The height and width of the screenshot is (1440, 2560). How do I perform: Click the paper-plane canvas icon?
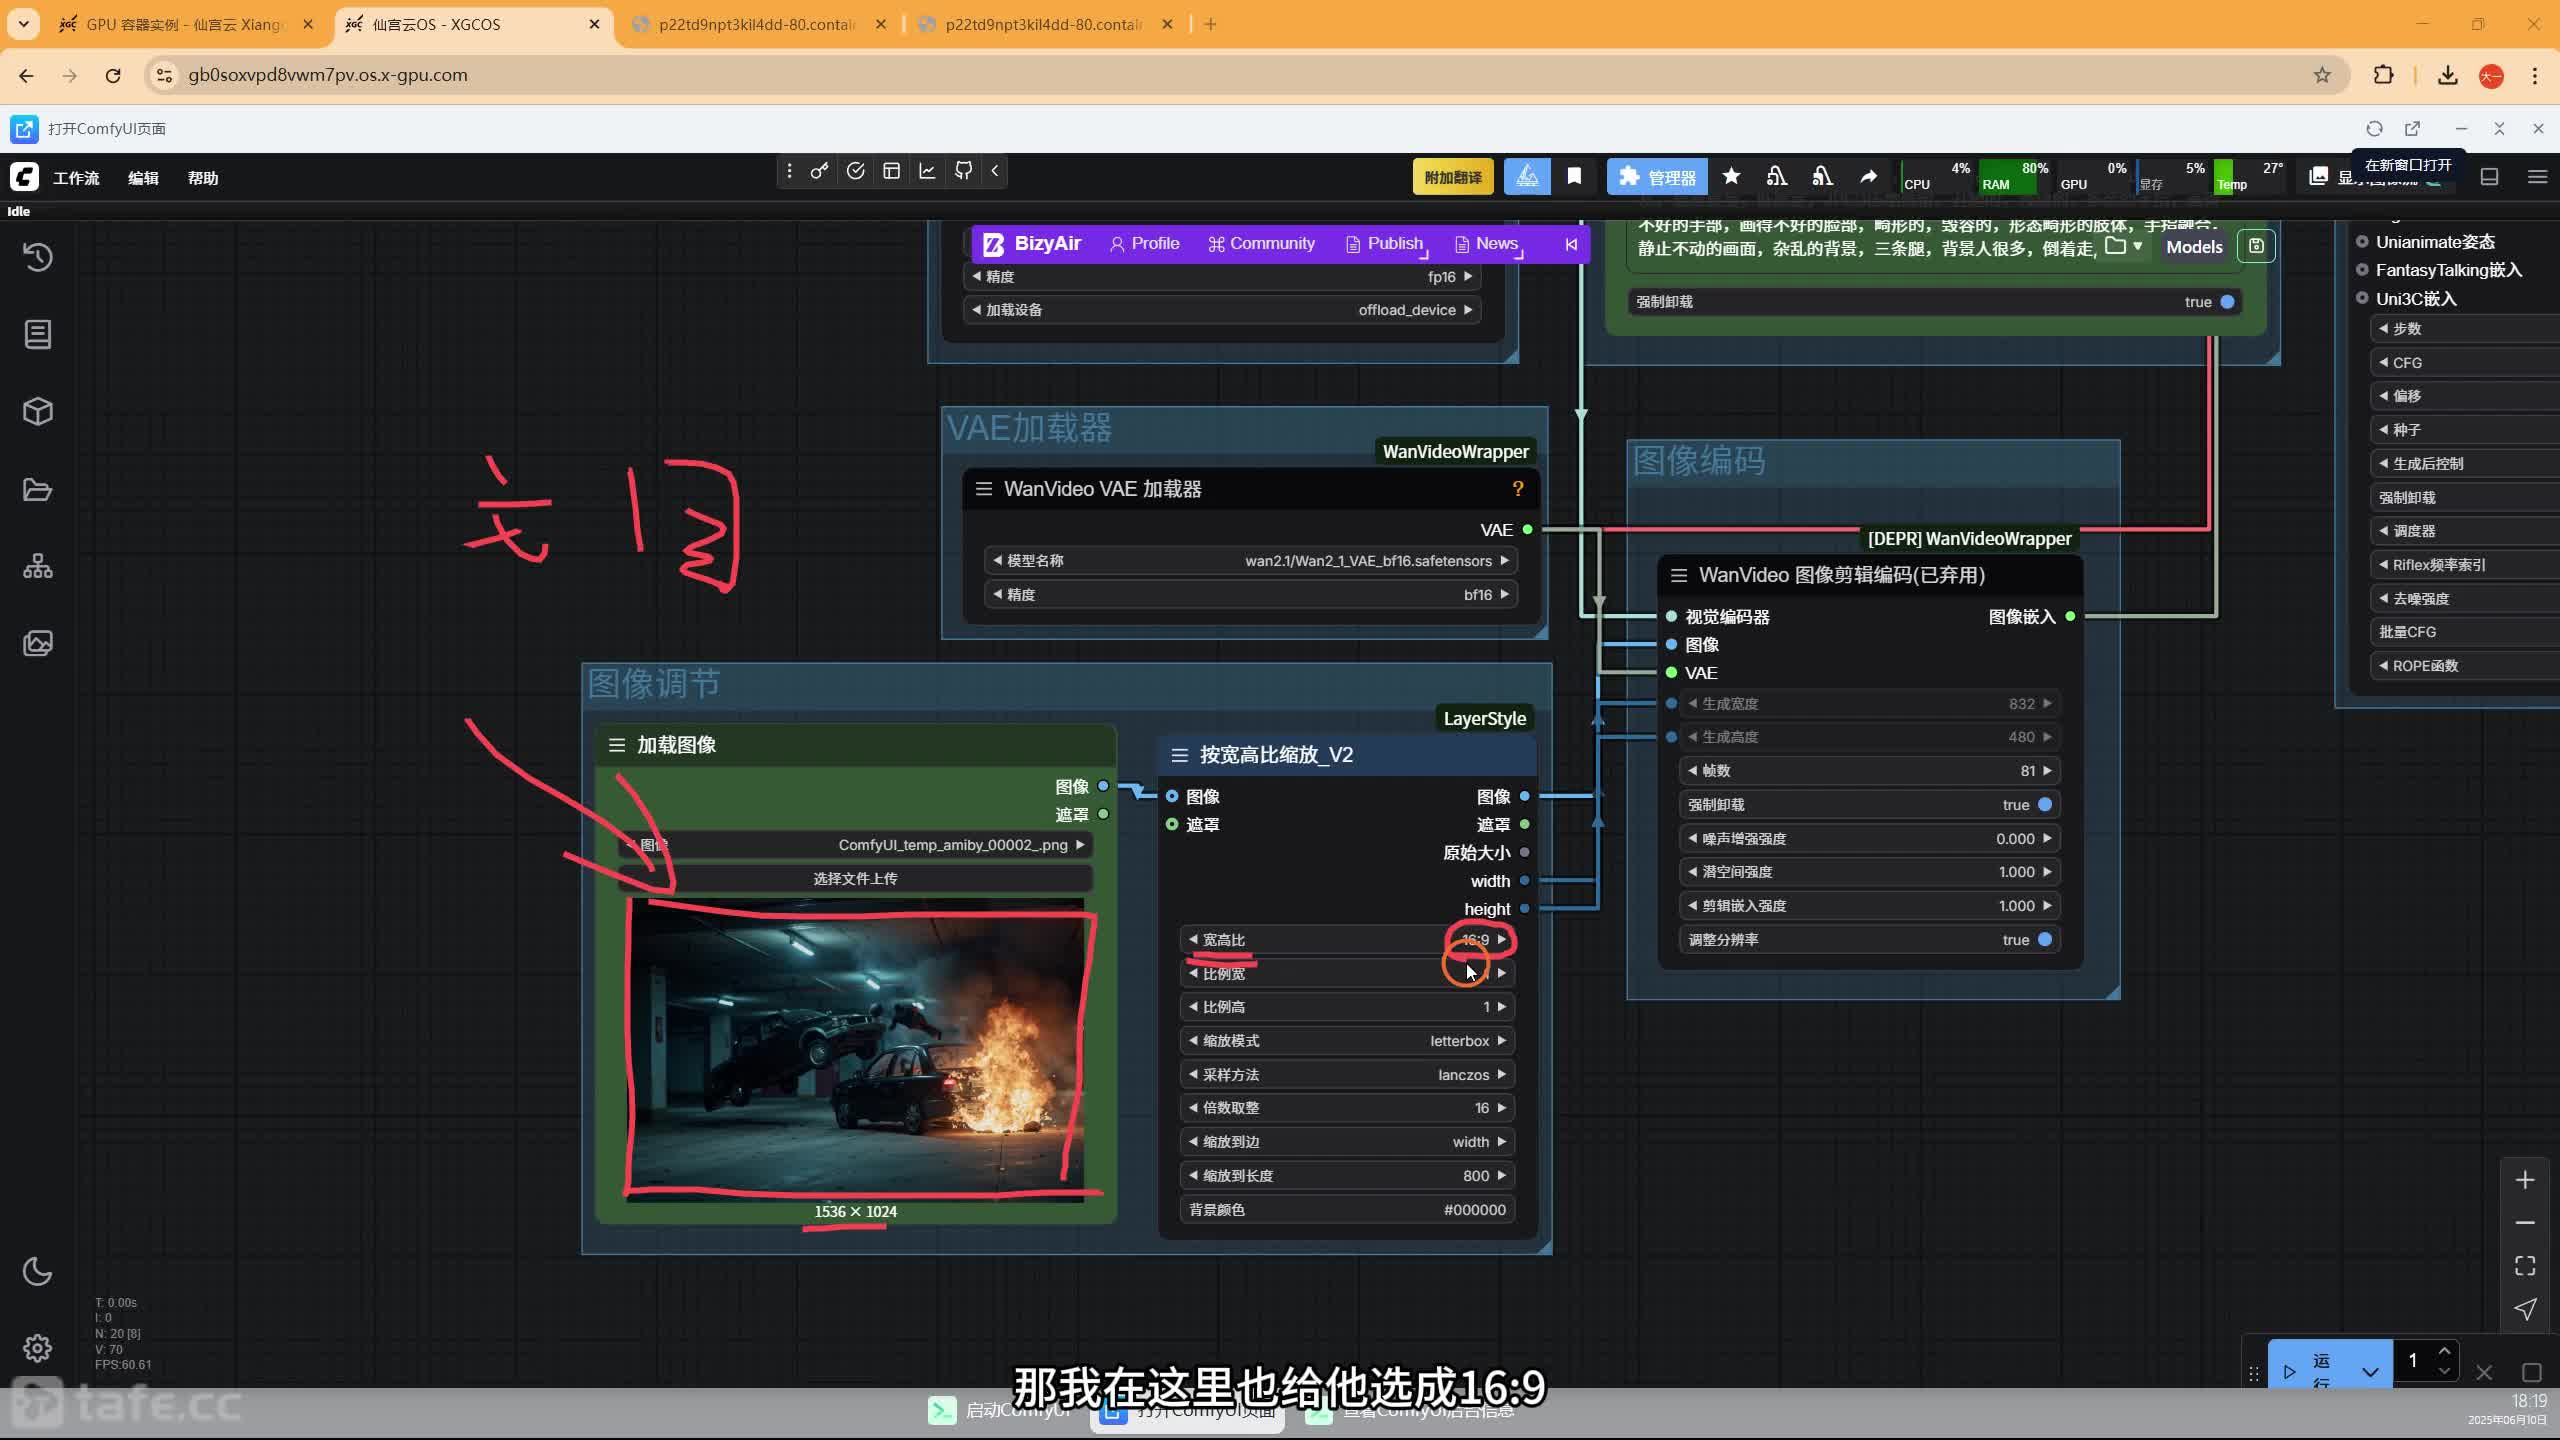(x=2525, y=1309)
